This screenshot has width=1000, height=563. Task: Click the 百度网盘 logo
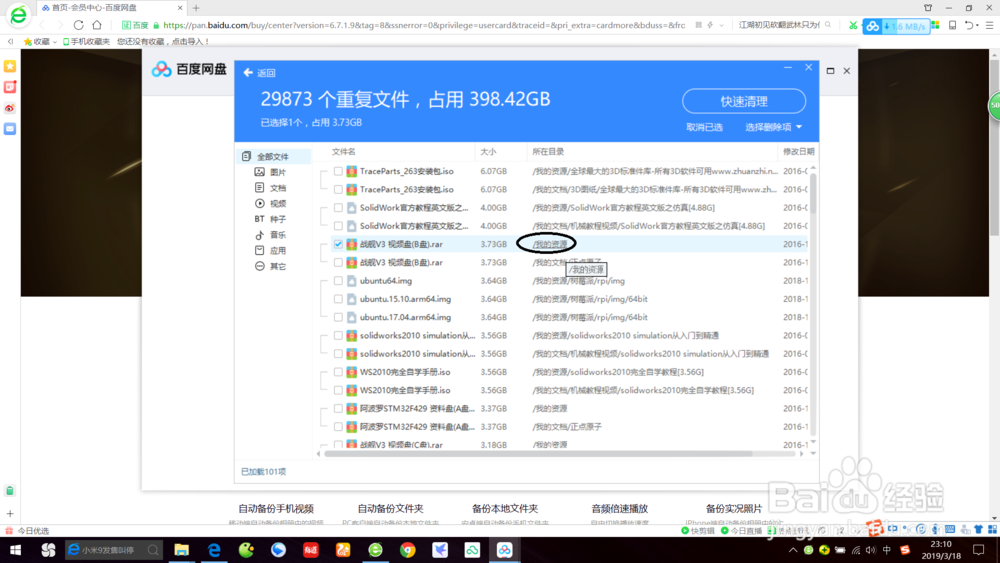coord(189,69)
